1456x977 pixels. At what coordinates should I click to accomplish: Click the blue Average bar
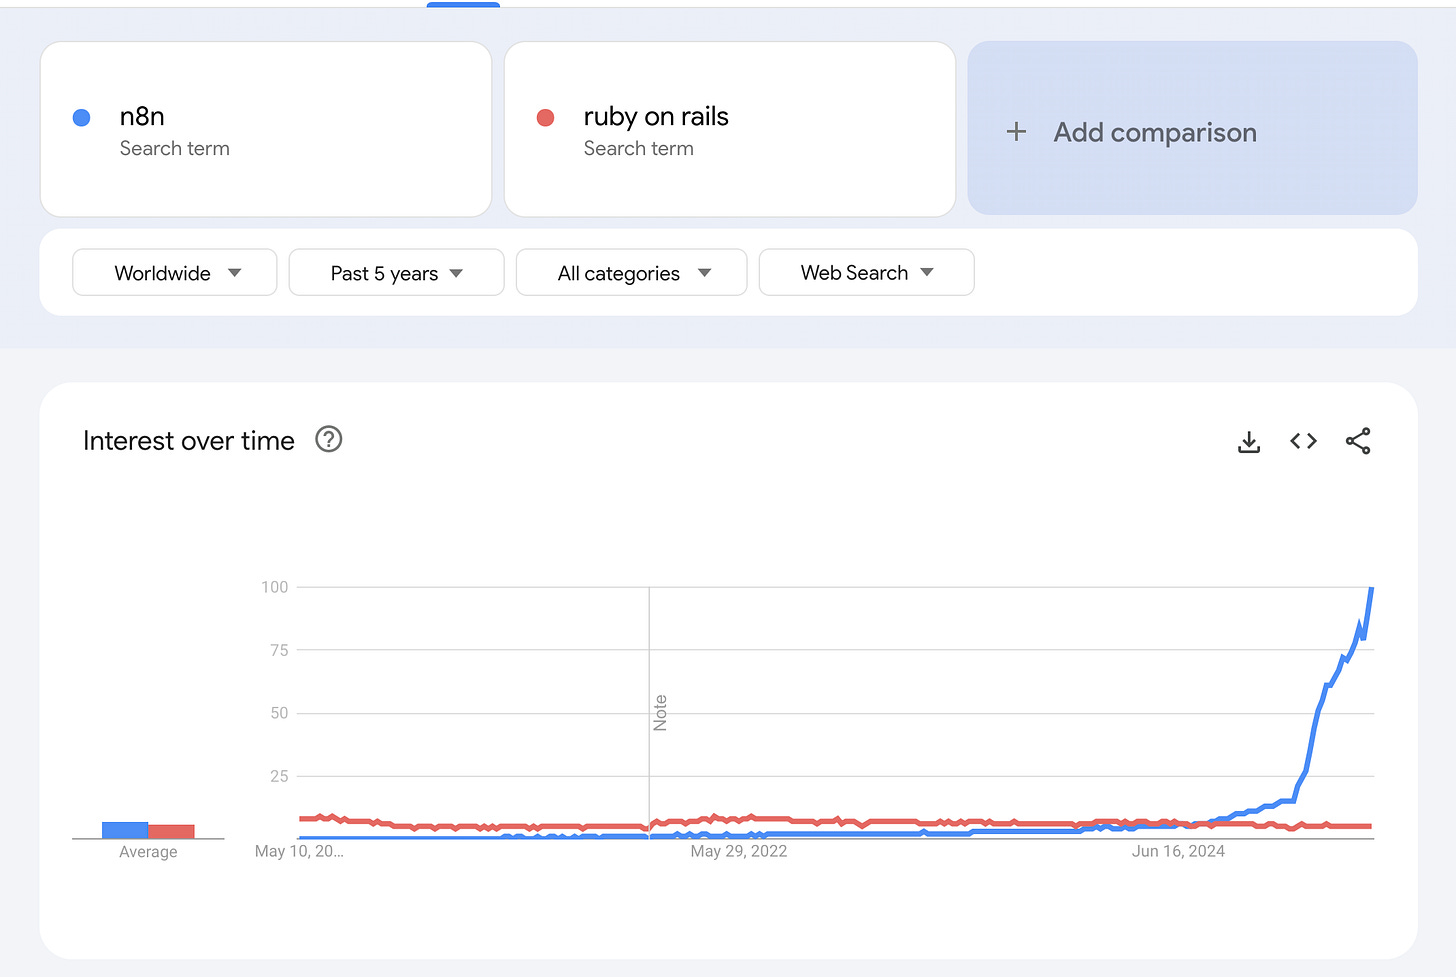coord(125,830)
